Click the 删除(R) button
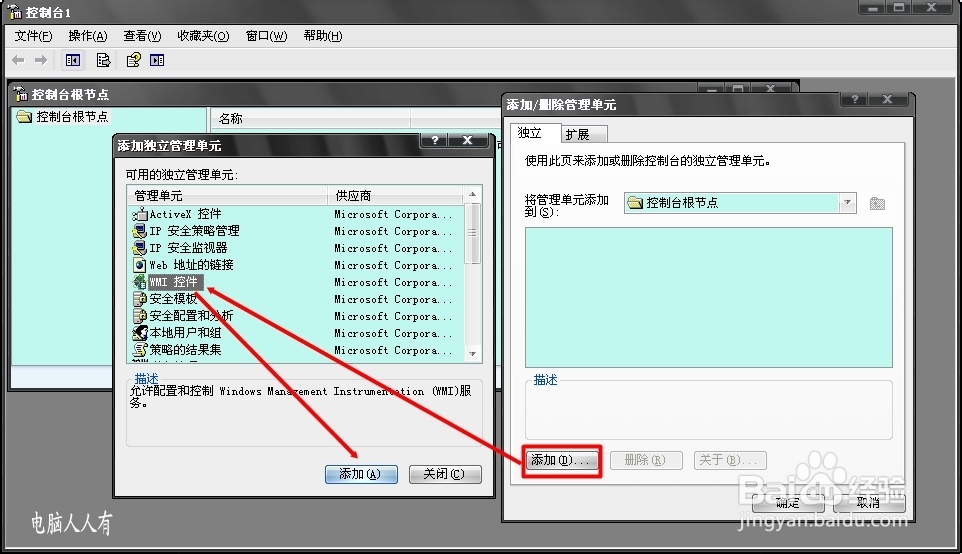The image size is (962, 554). pyautogui.click(x=645, y=460)
